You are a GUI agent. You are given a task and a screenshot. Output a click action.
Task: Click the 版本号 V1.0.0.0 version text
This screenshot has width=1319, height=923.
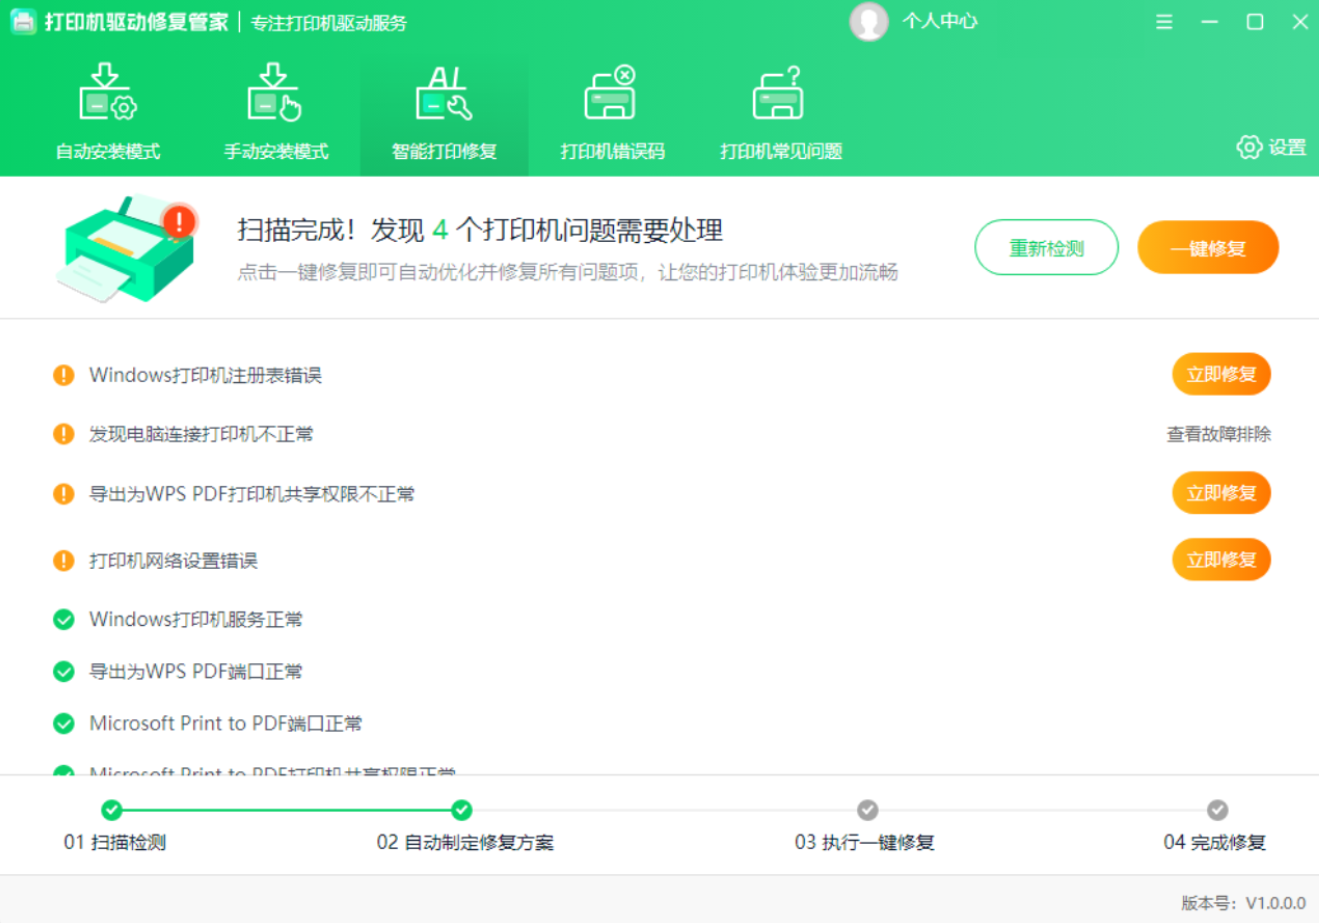(1243, 903)
